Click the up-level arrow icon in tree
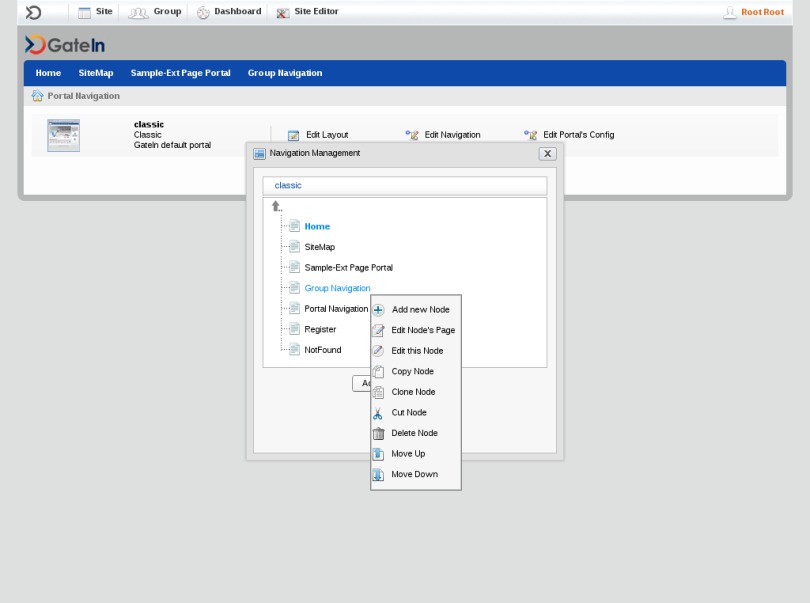The height and width of the screenshot is (603, 810). tap(276, 206)
